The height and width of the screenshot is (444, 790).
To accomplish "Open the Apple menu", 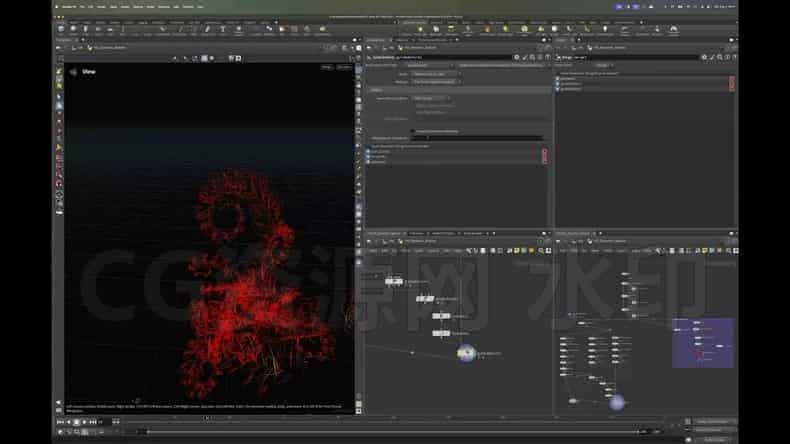I will (x=56, y=7).
